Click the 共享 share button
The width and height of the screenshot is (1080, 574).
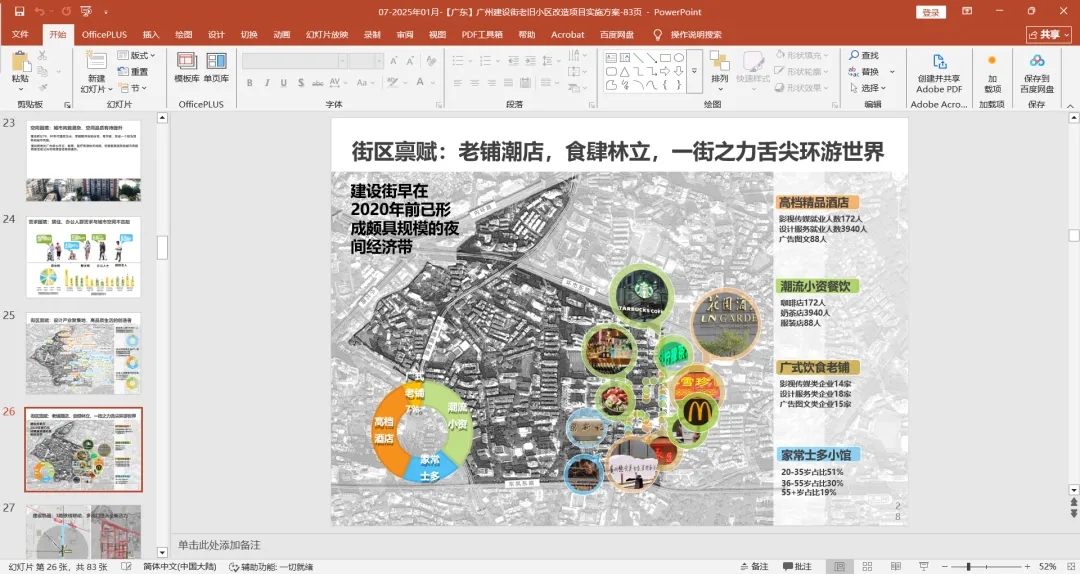pyautogui.click(x=1047, y=34)
